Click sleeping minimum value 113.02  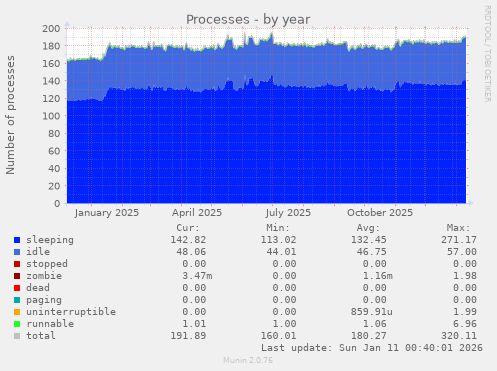coord(278,240)
